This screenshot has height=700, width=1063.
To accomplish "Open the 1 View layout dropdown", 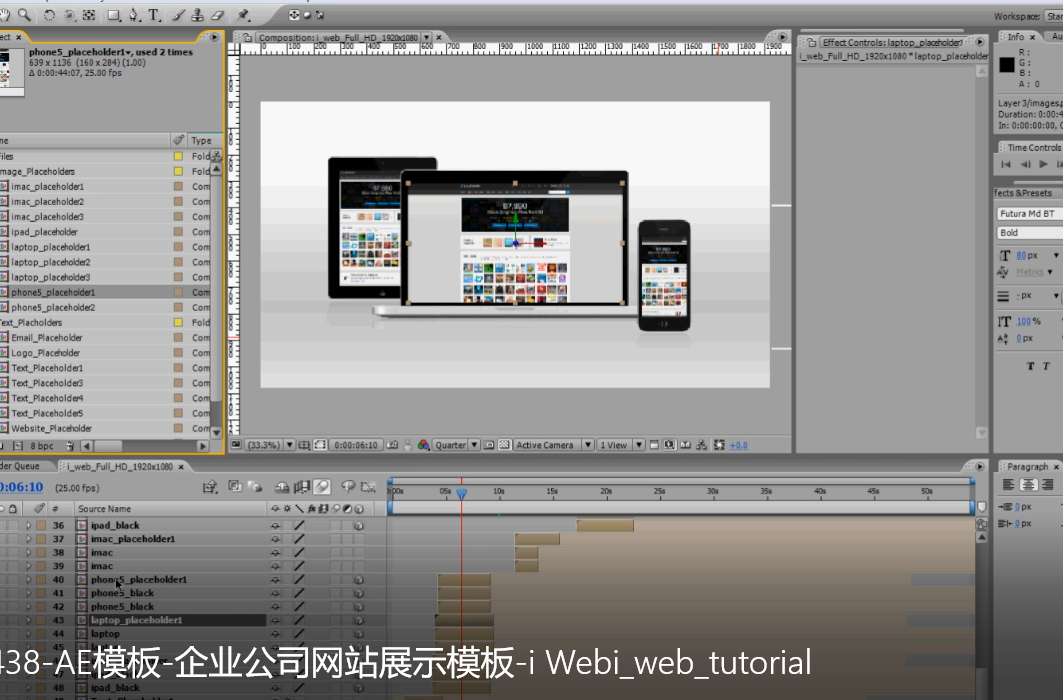I will (x=621, y=445).
